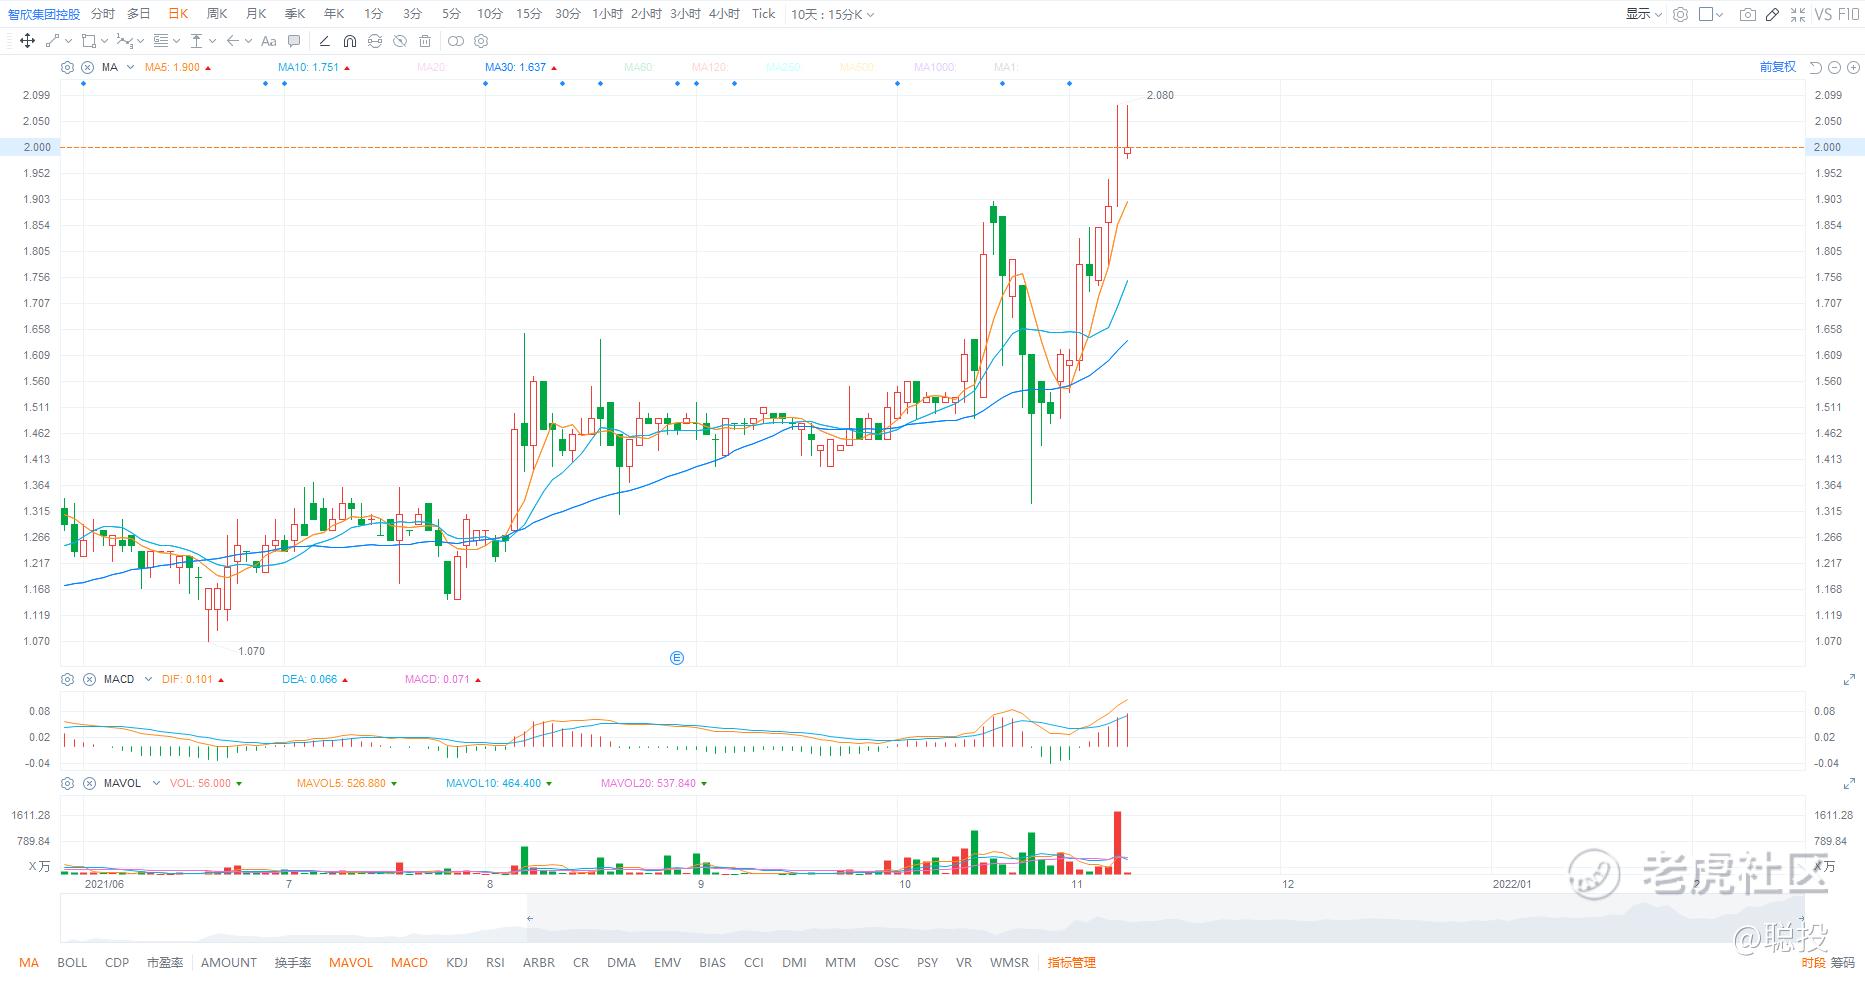The height and width of the screenshot is (981, 1865).
Task: Select the 1小时 timeframe tab
Action: tap(607, 14)
